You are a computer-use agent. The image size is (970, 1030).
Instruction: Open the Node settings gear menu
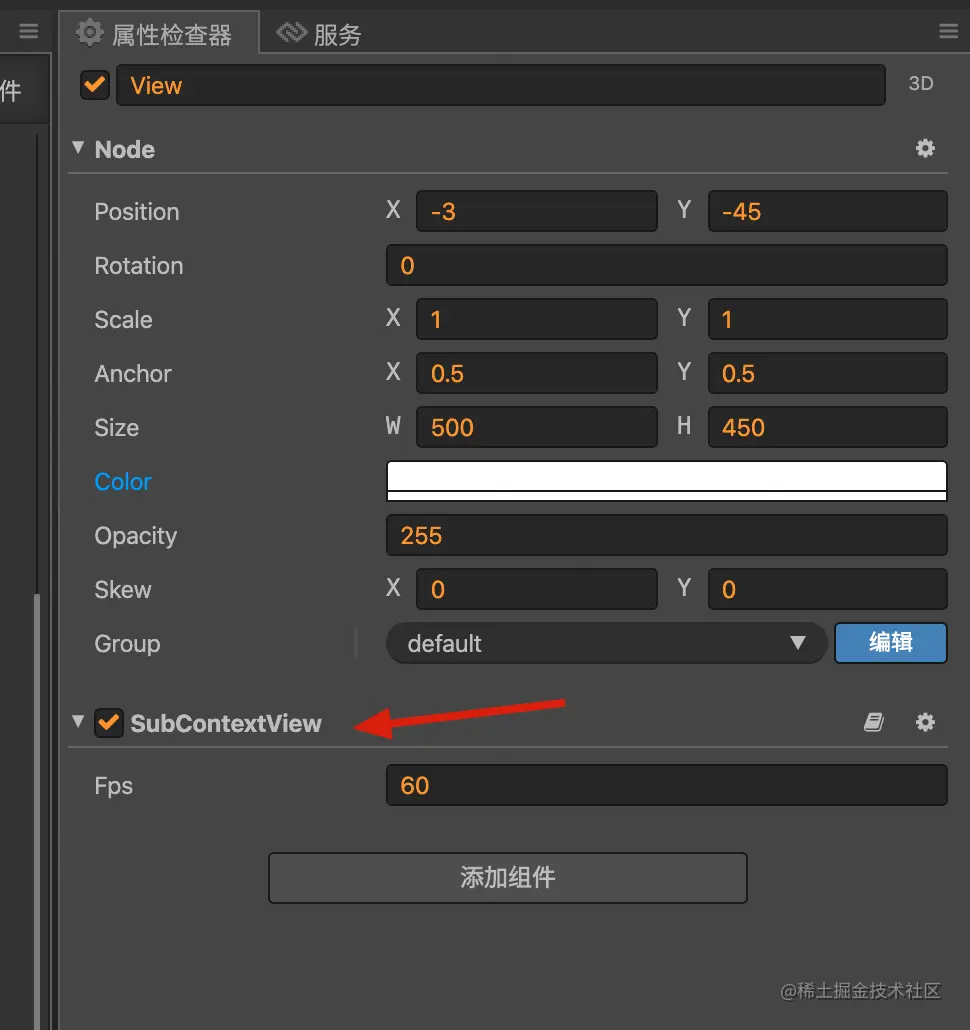click(925, 148)
